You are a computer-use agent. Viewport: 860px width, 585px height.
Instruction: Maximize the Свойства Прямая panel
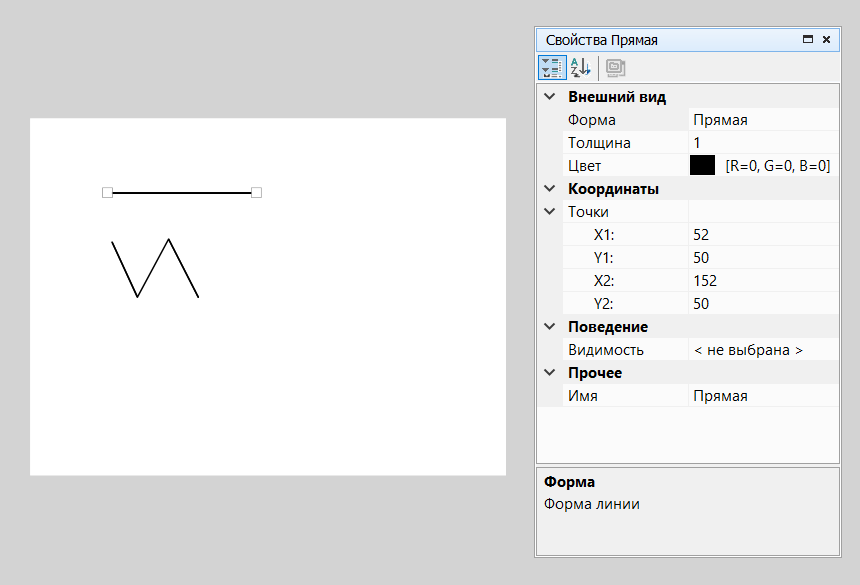[808, 40]
